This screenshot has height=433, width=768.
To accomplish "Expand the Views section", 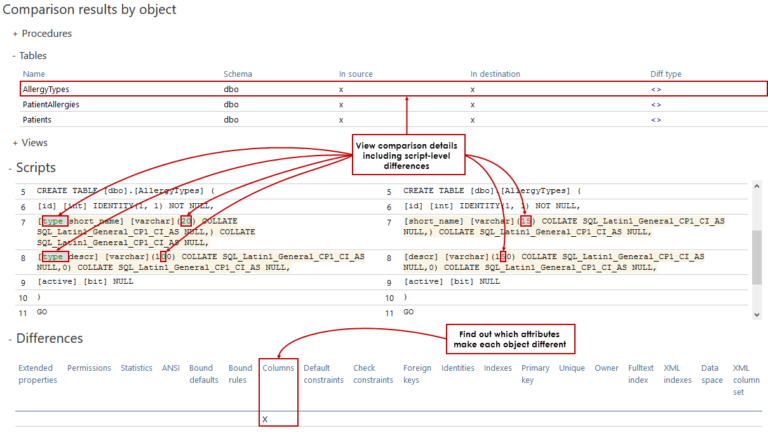I will (15, 143).
